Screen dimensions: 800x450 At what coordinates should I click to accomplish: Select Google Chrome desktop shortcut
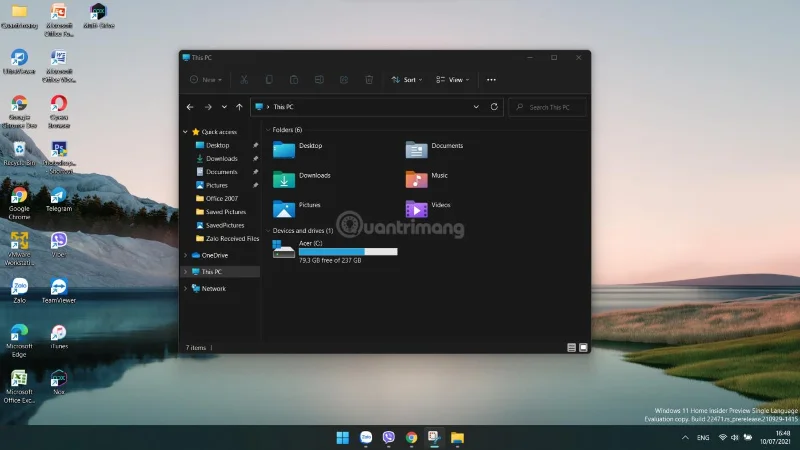tap(19, 204)
